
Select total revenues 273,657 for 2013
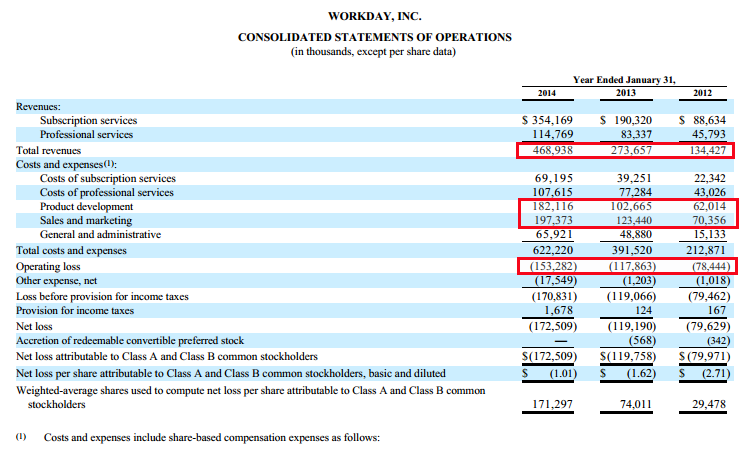pyautogui.click(x=631, y=150)
